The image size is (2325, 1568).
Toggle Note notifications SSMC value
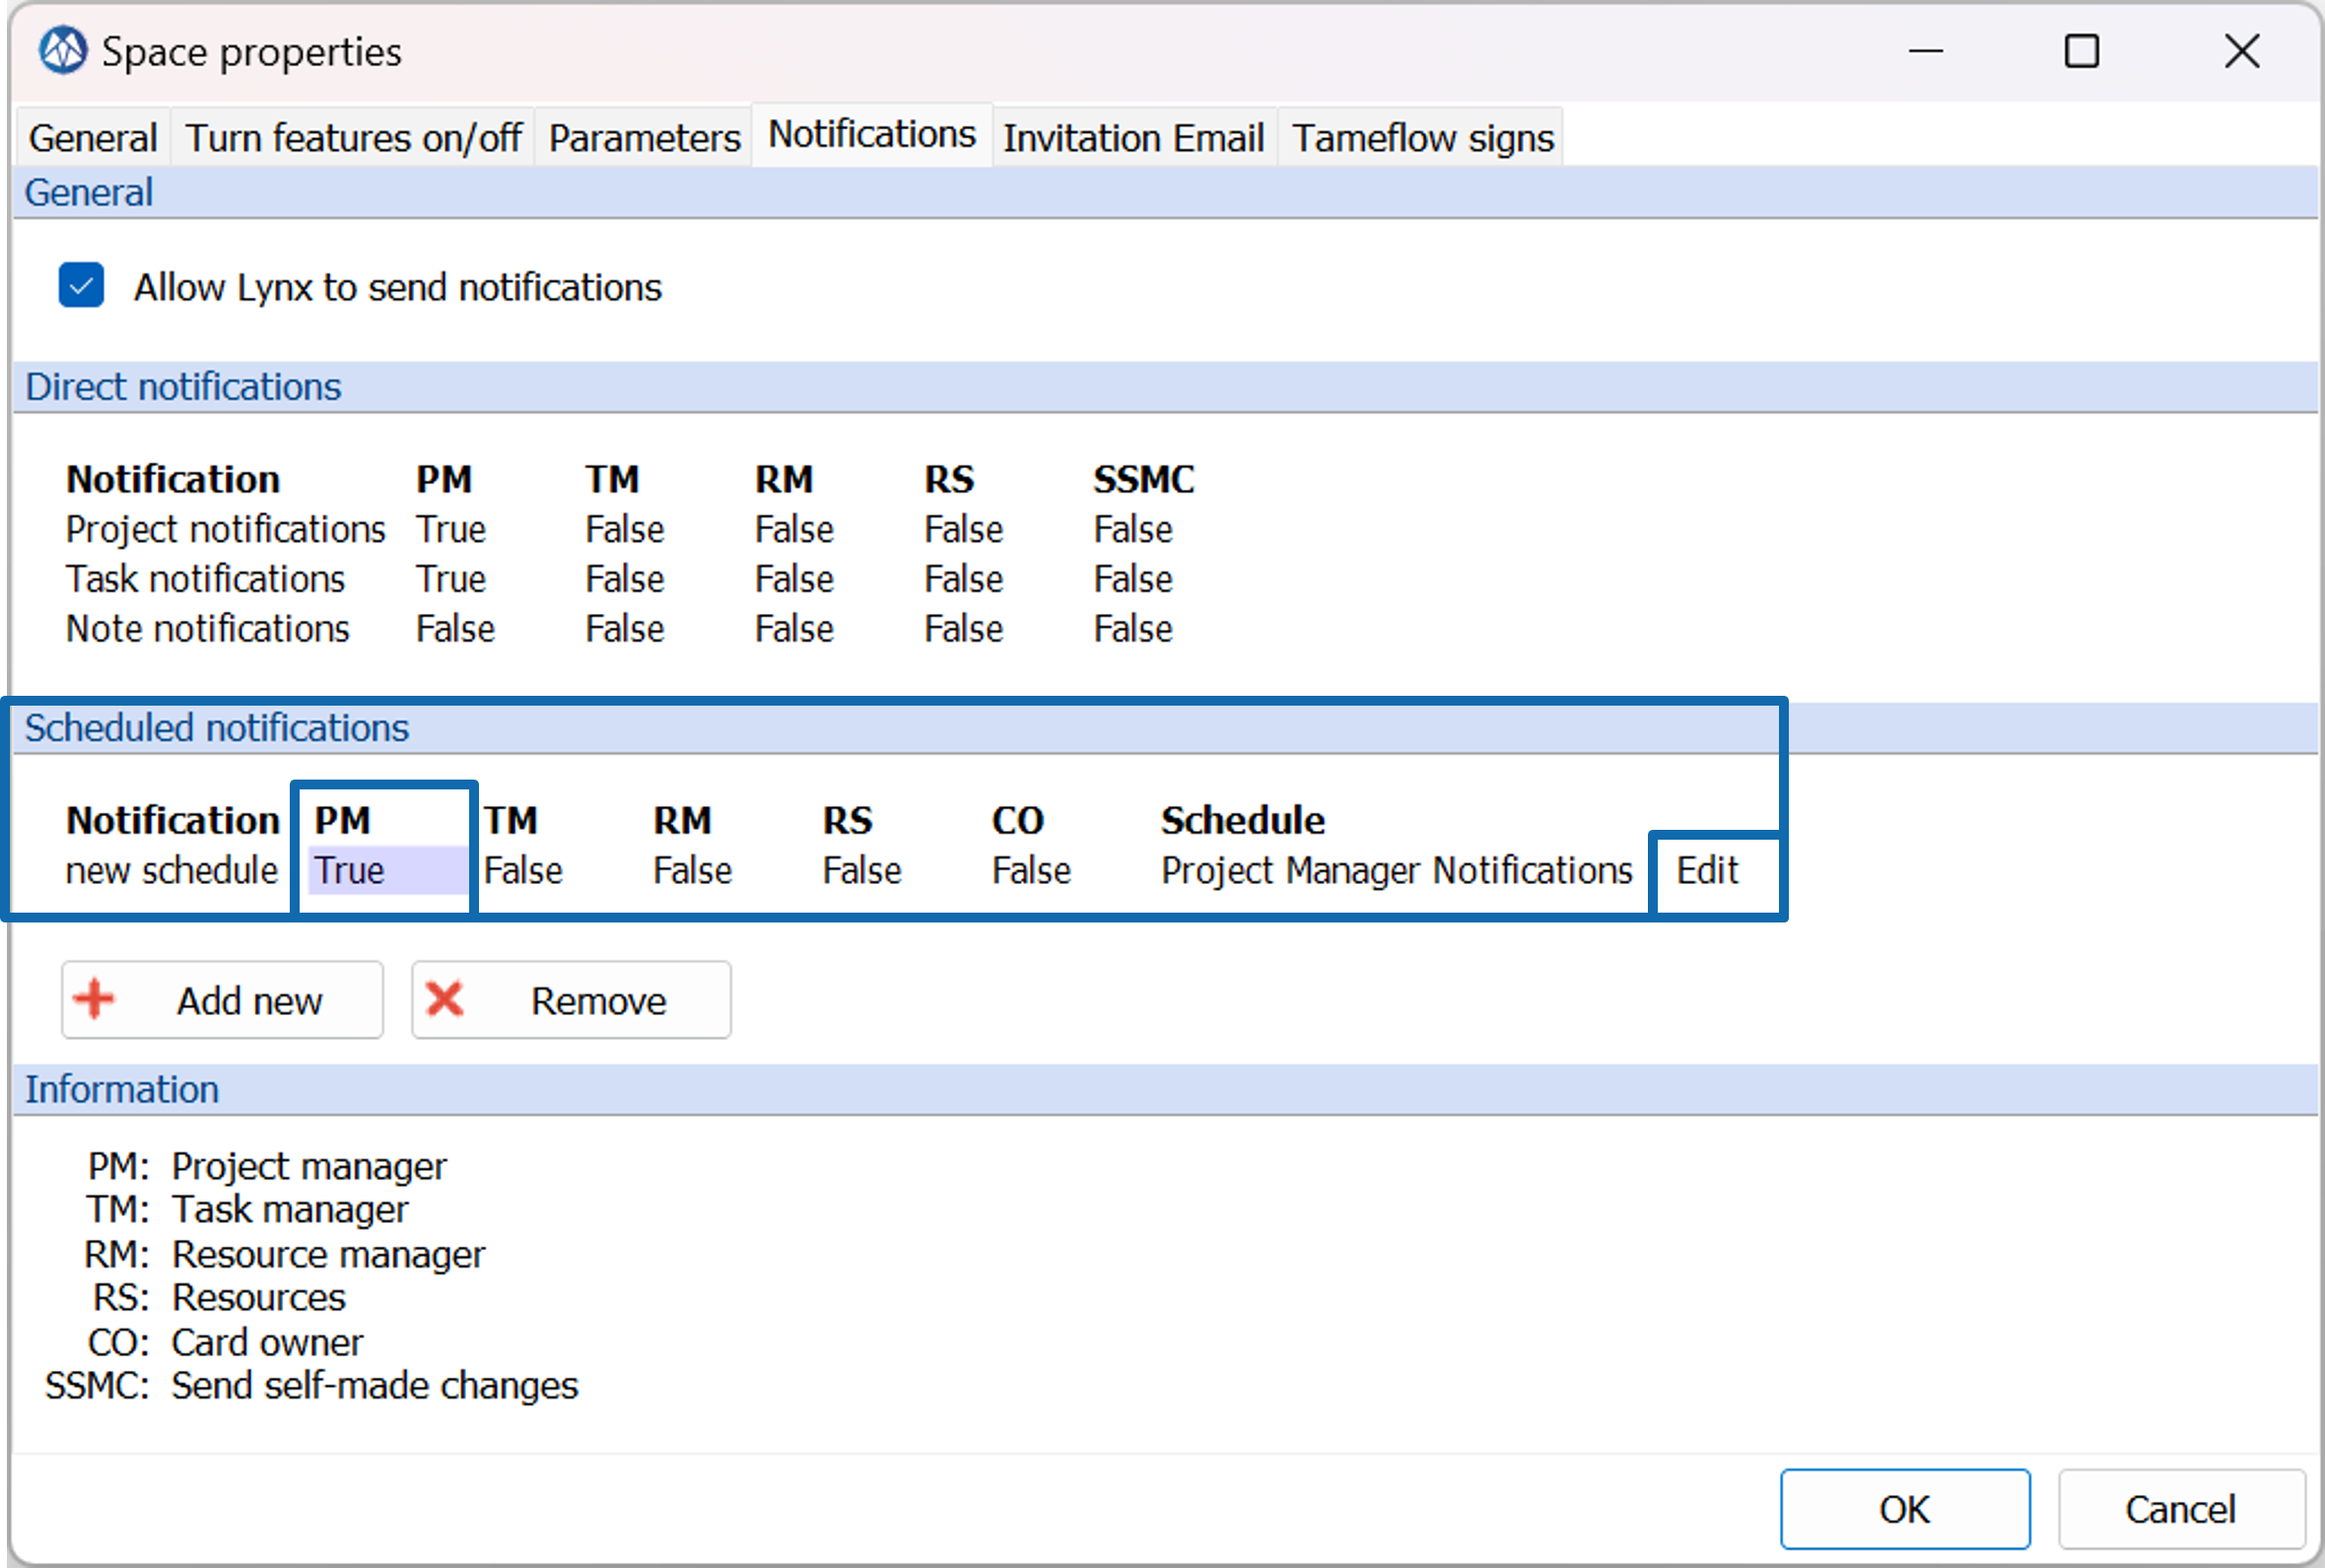pyautogui.click(x=1133, y=630)
